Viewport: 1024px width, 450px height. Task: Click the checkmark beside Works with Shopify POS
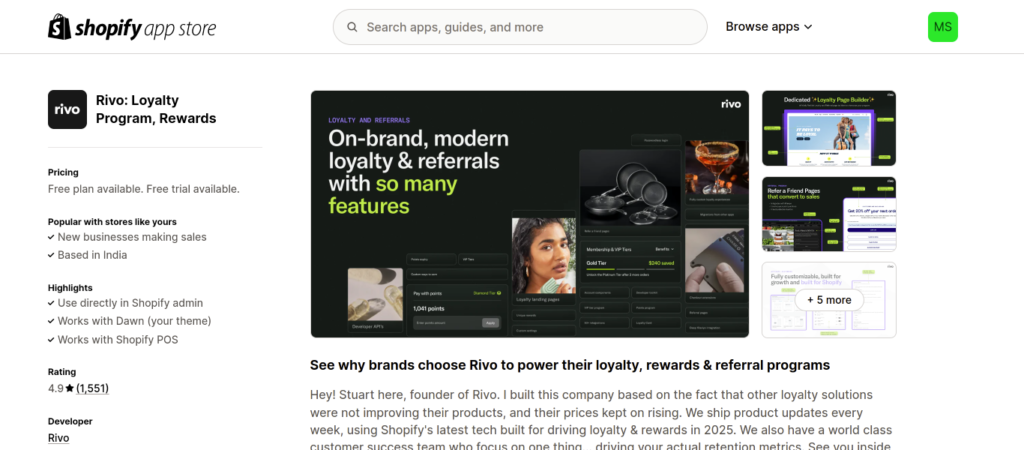pyautogui.click(x=51, y=340)
